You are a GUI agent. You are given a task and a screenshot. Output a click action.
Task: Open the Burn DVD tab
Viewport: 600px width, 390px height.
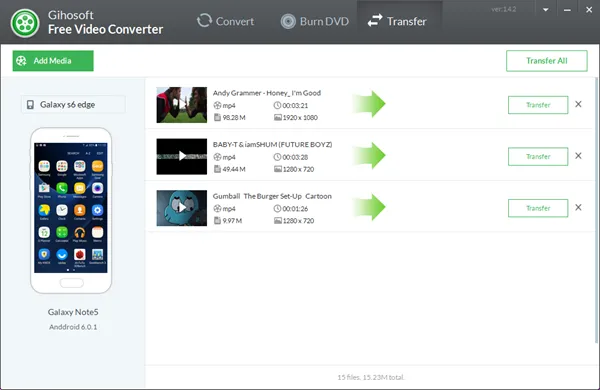pos(315,21)
